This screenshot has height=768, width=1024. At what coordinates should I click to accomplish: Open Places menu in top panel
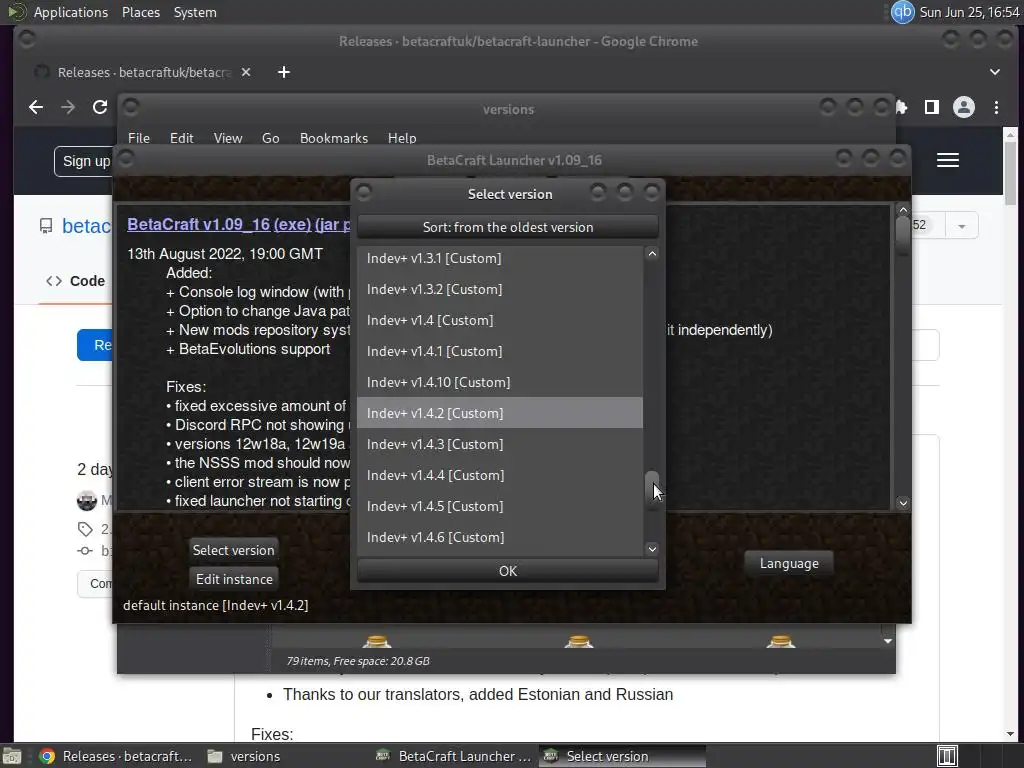[140, 12]
